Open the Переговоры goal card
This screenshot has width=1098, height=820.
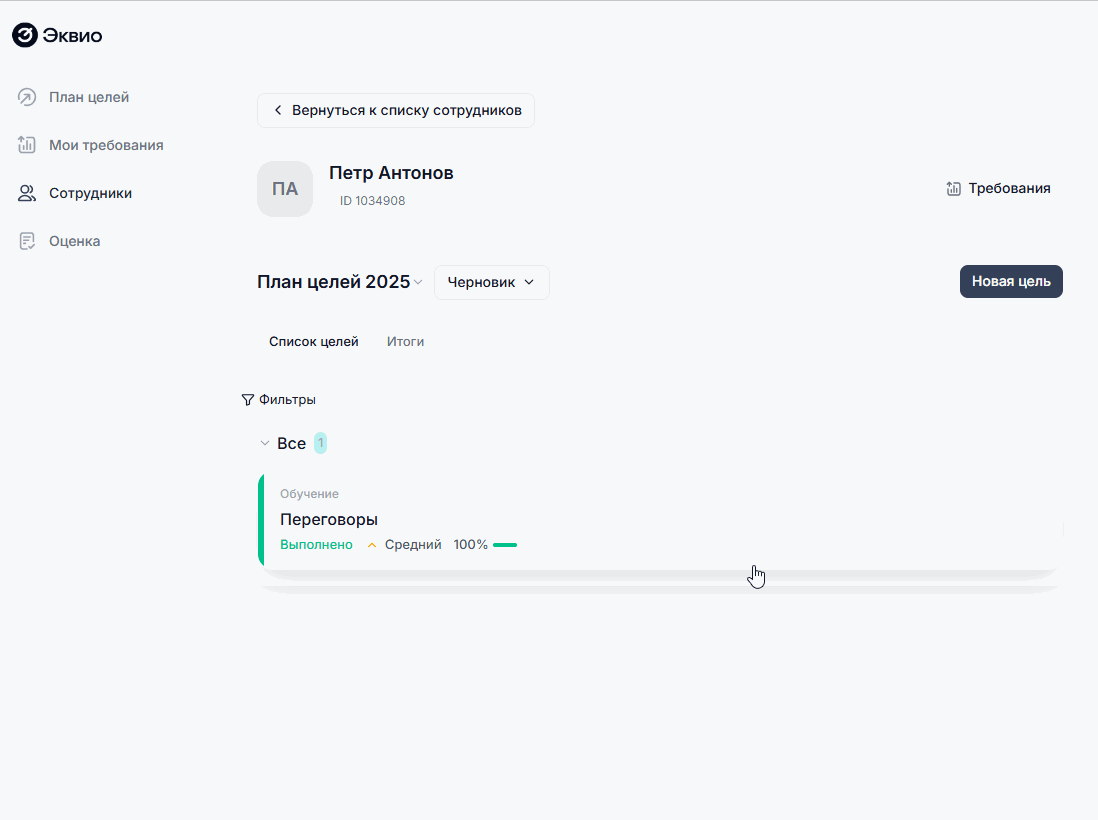pos(660,520)
